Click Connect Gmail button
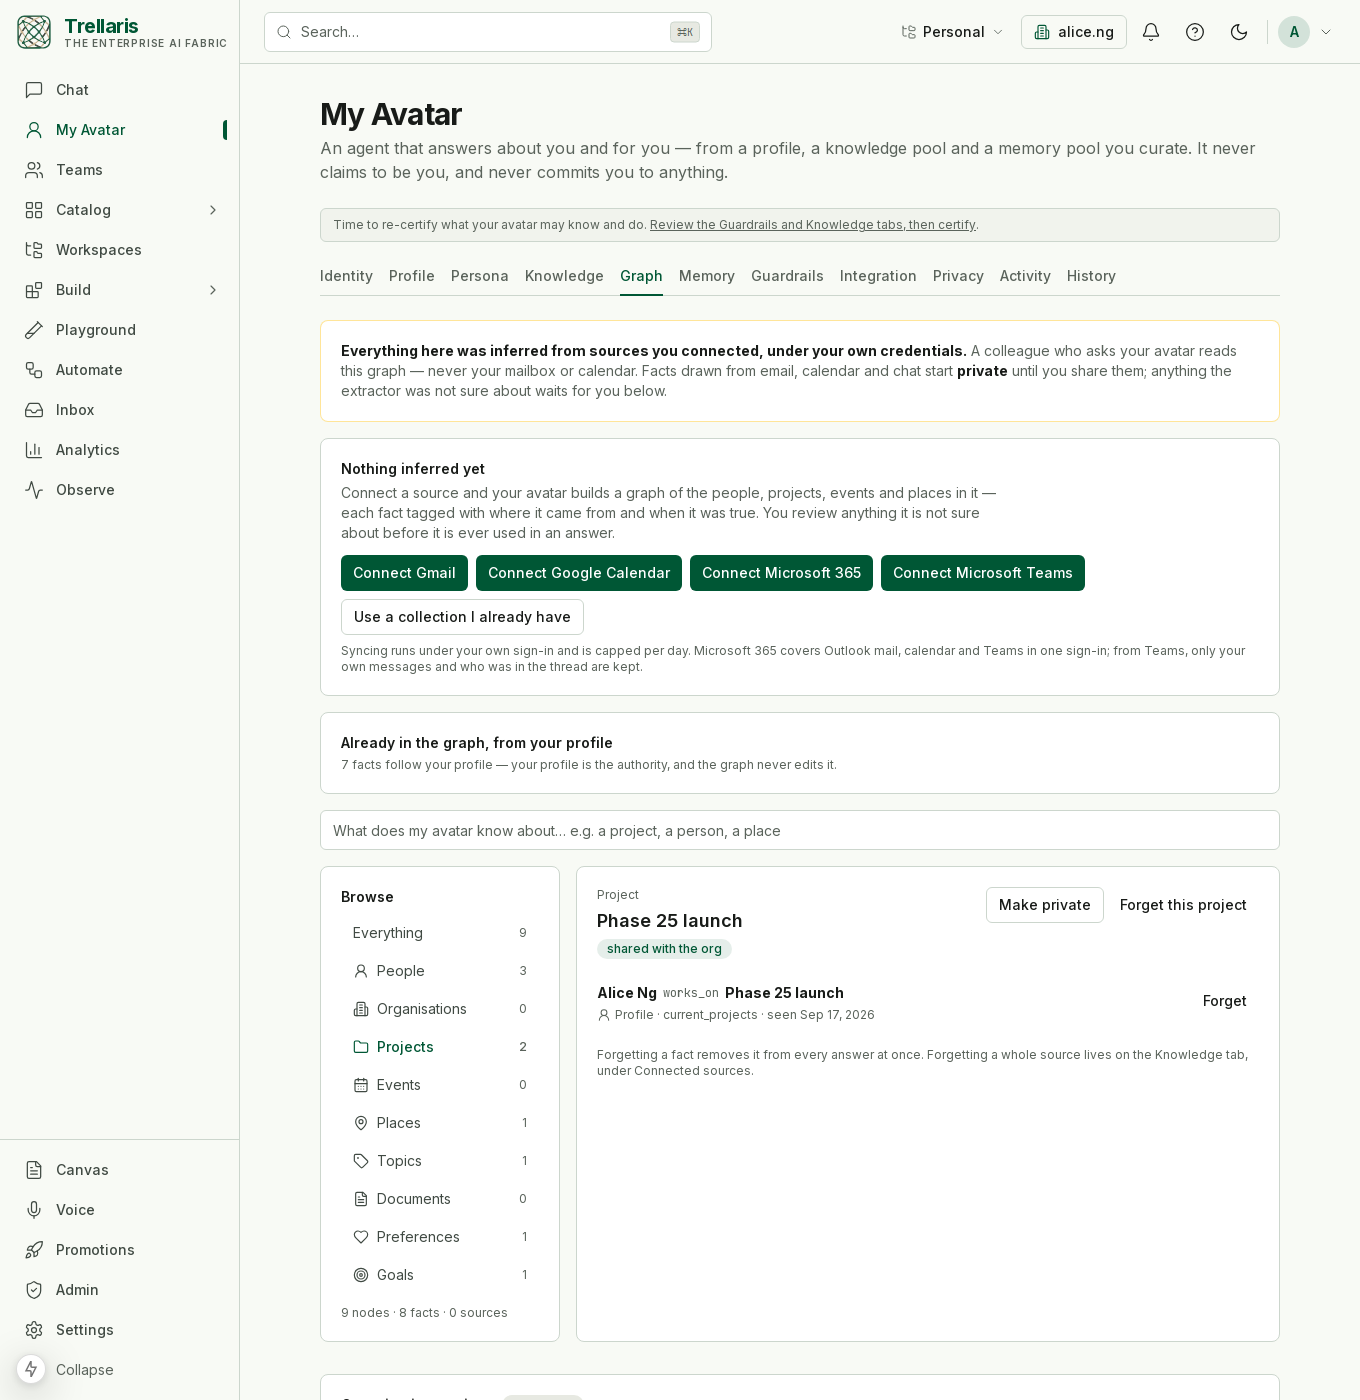The height and width of the screenshot is (1400, 1360). tap(404, 573)
